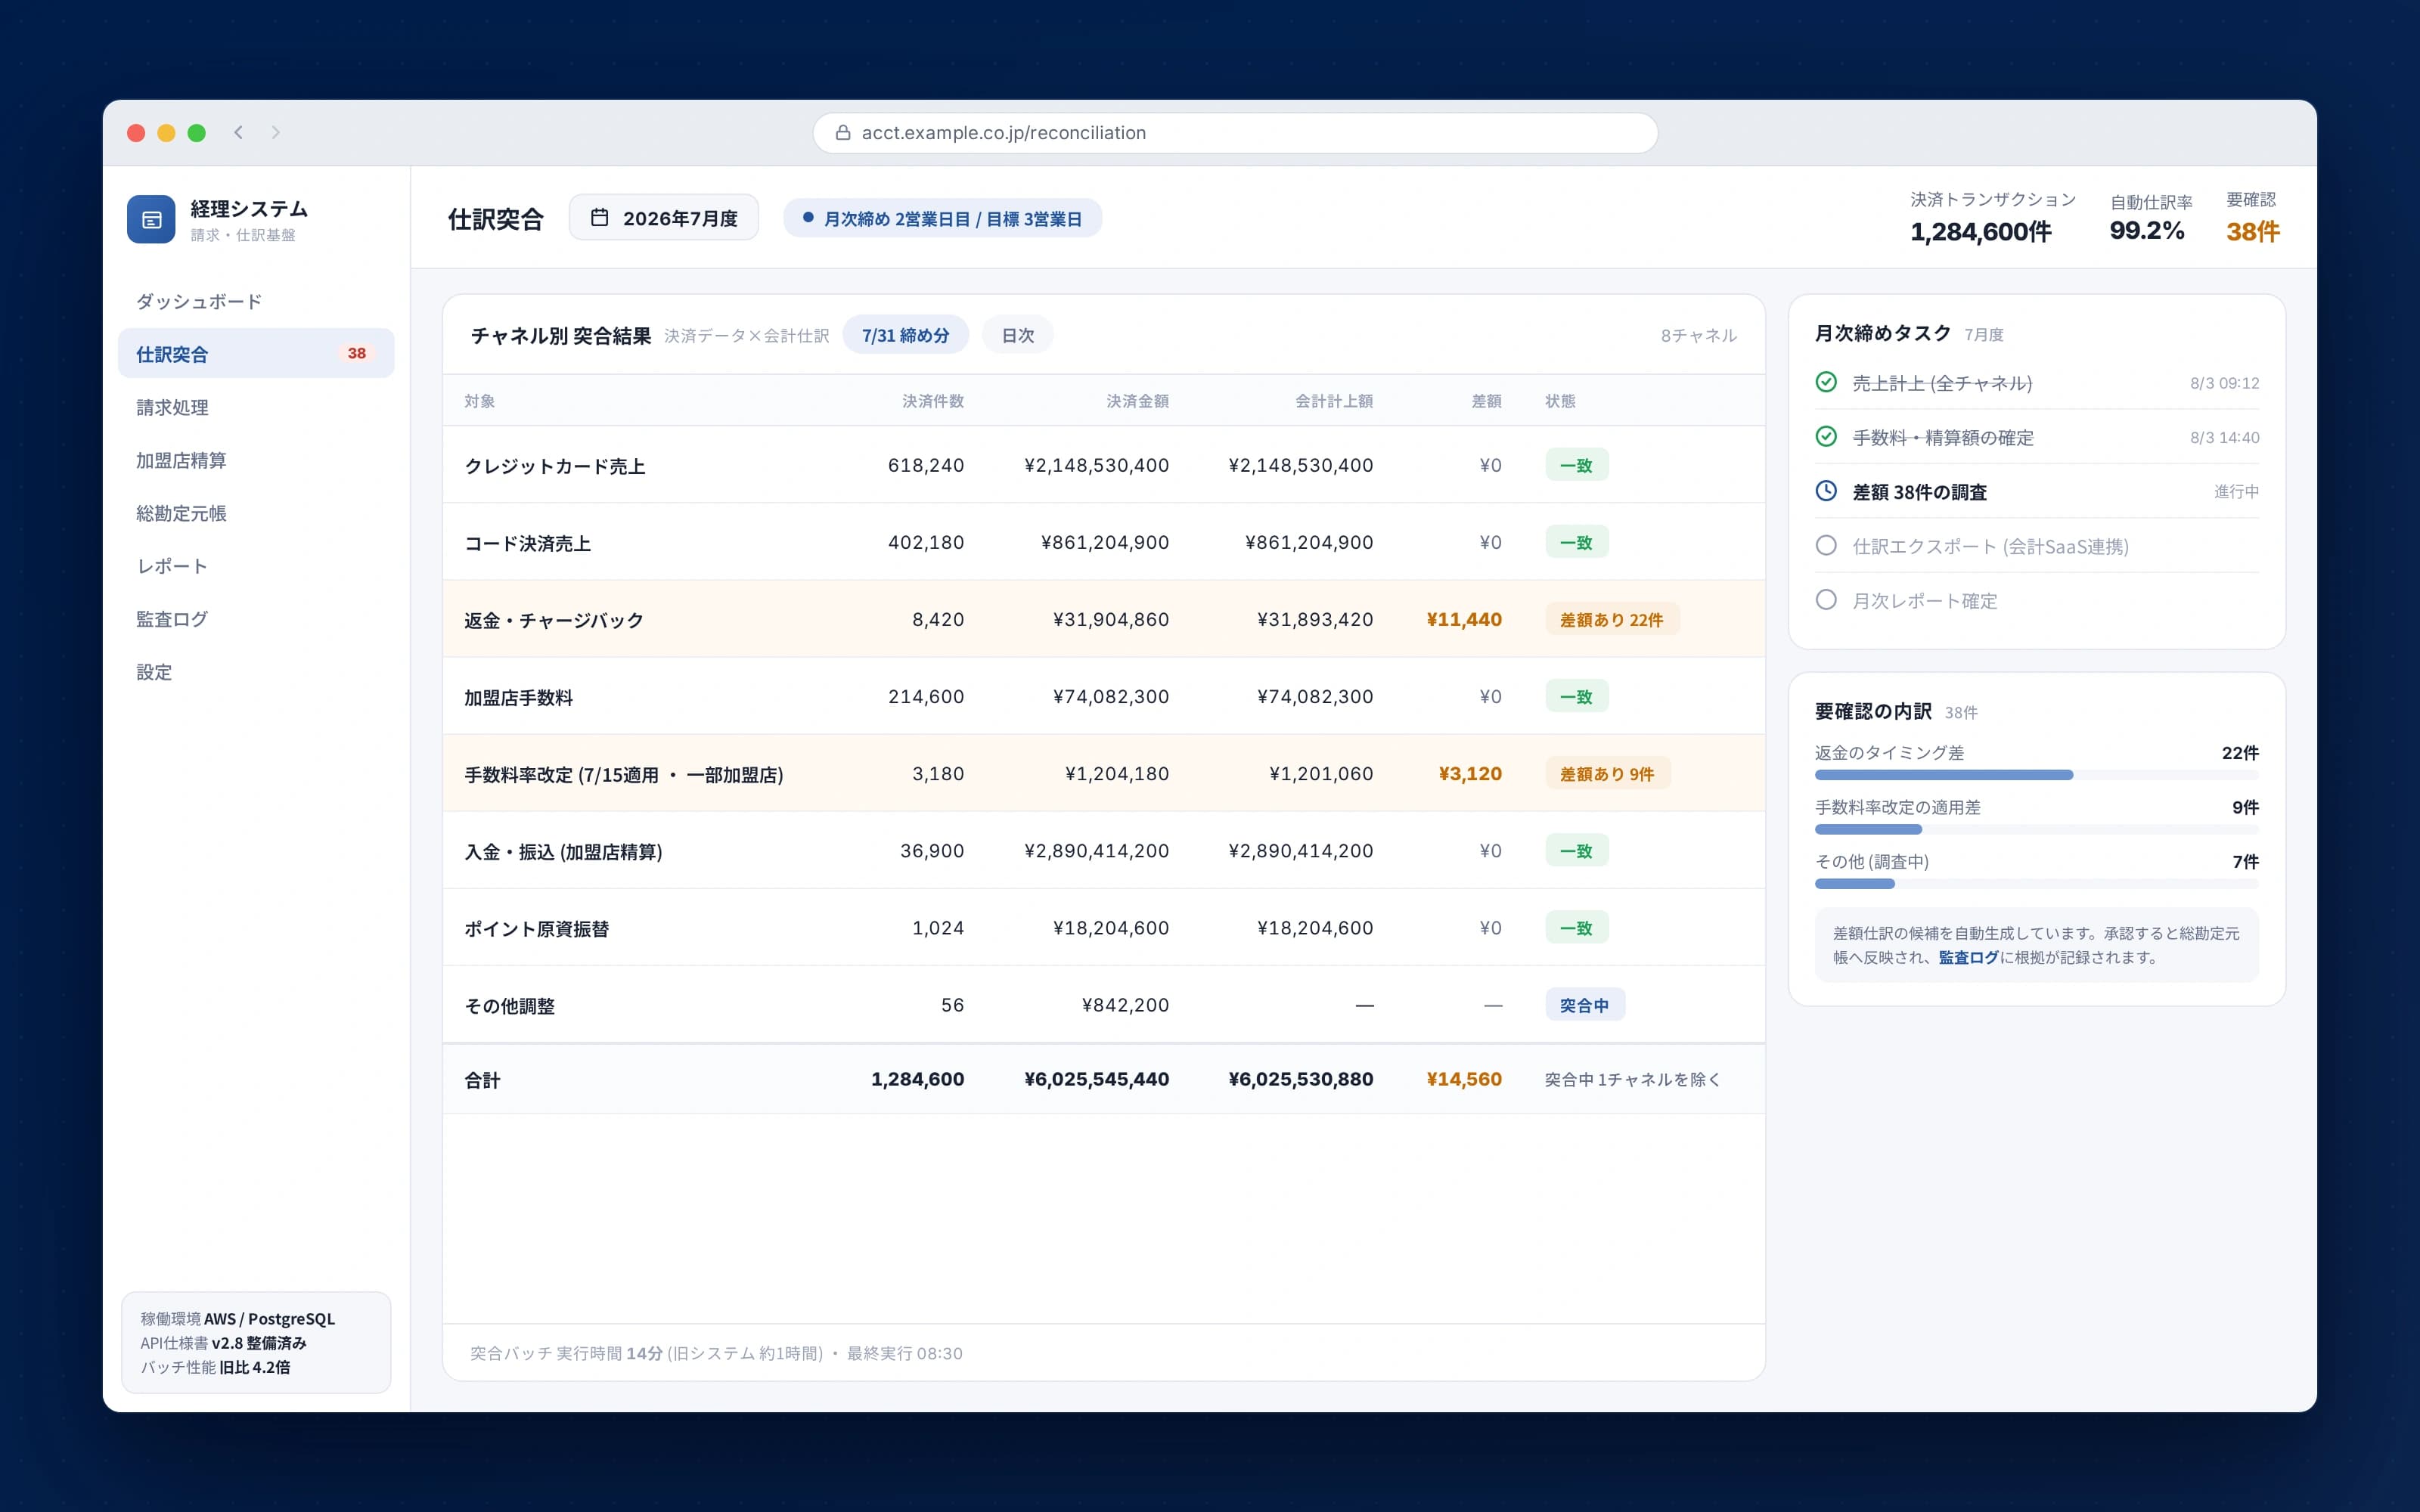Click the 差額あり 9件 status badge
The image size is (2420, 1512).
click(x=1607, y=774)
